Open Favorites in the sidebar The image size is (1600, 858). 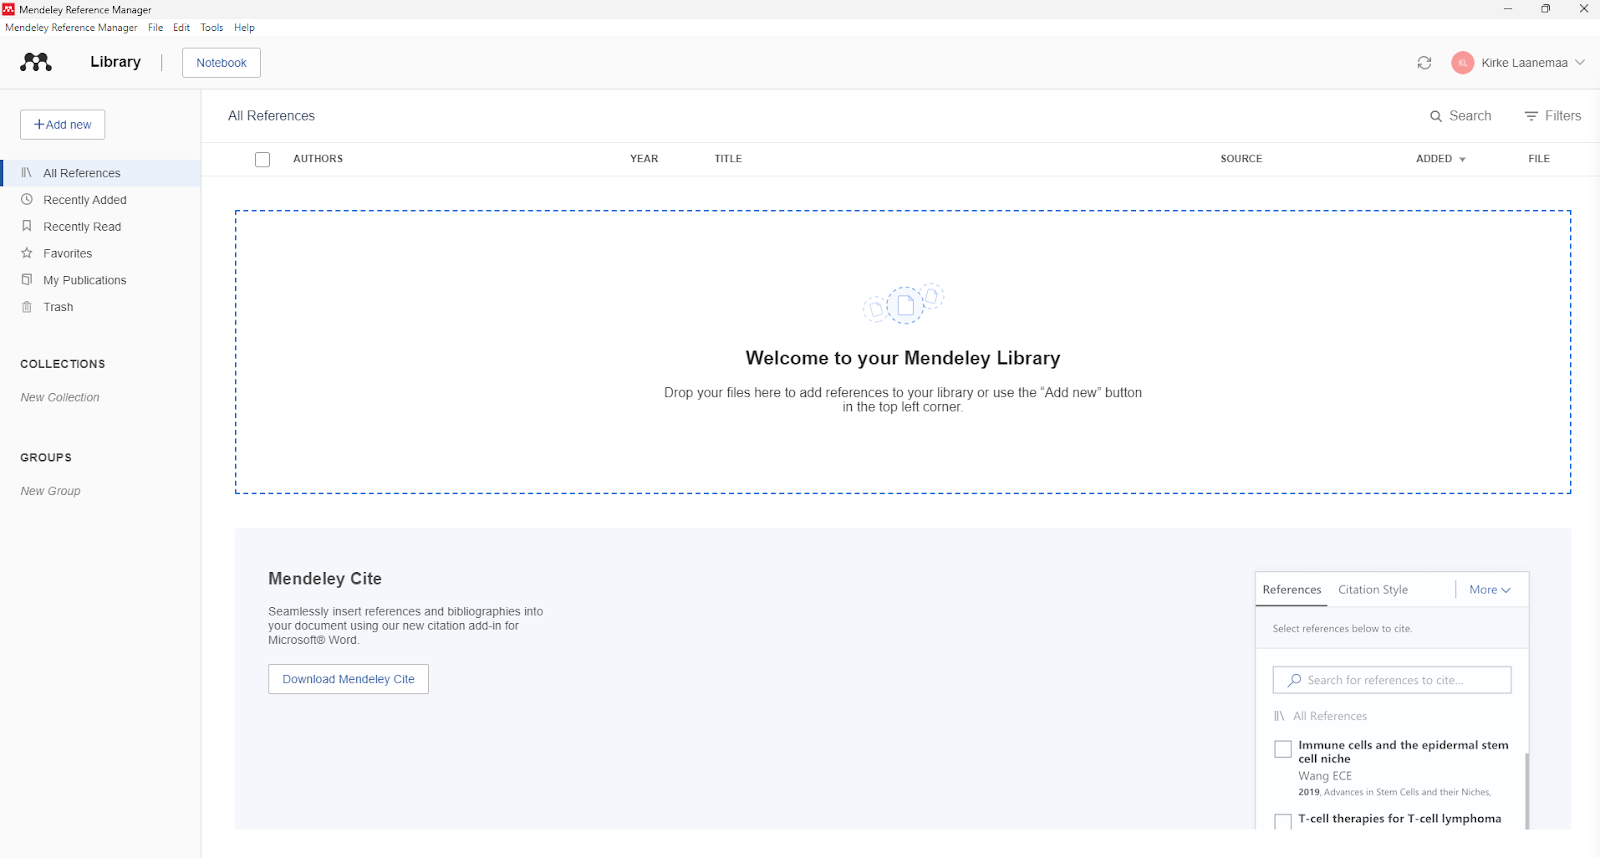100,253
